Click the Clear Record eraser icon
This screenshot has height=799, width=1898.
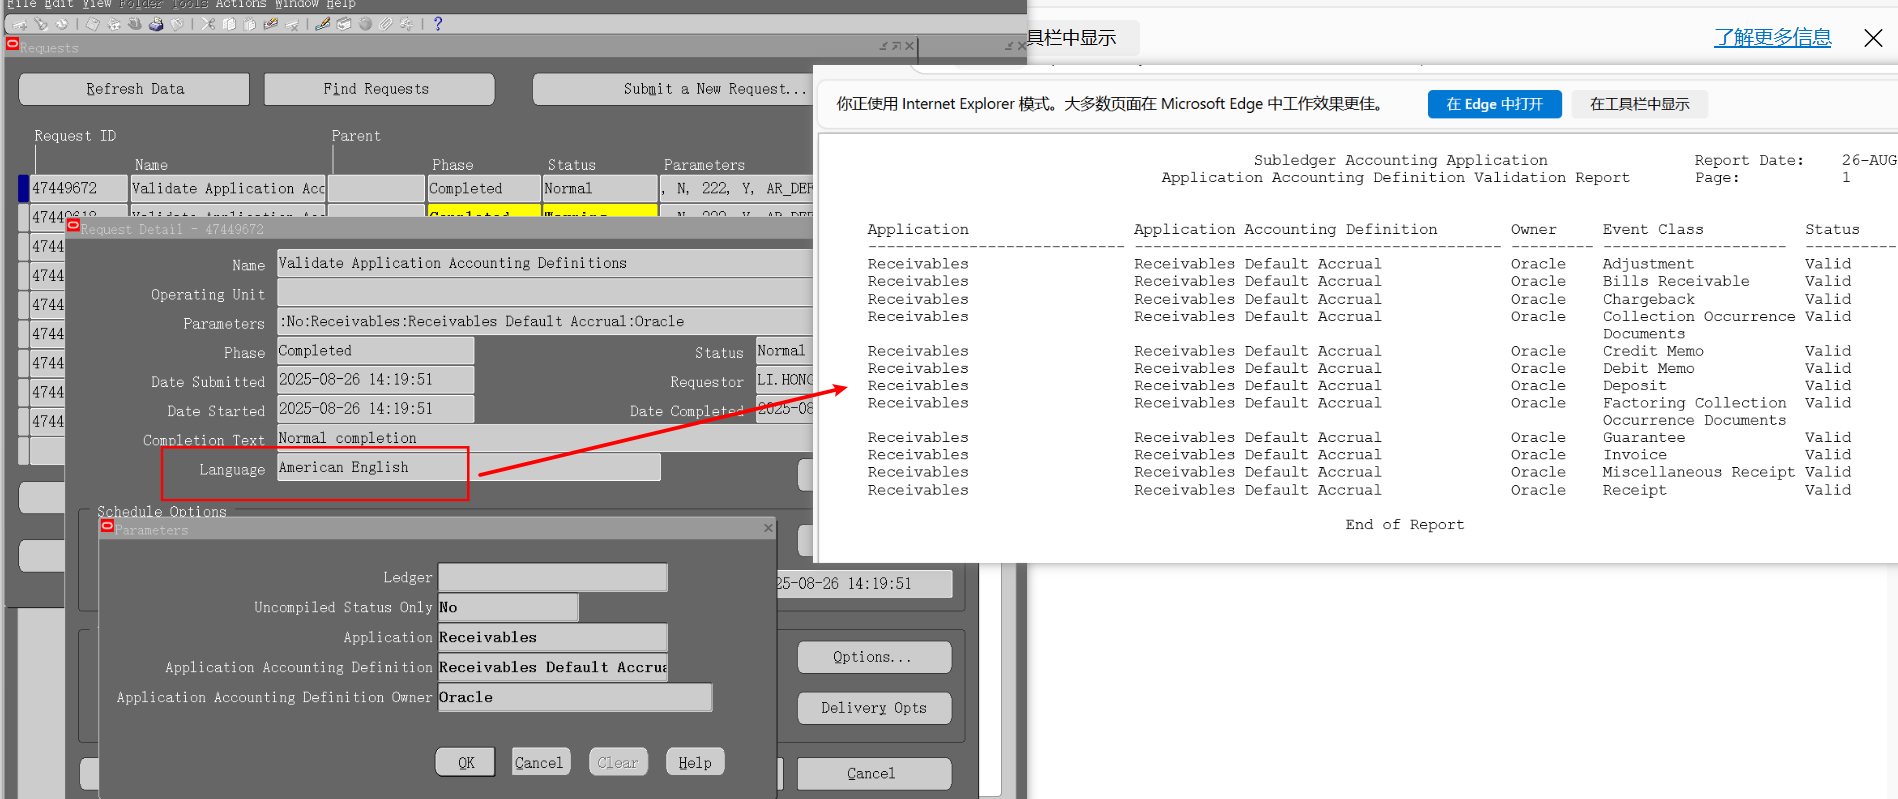click(x=270, y=24)
